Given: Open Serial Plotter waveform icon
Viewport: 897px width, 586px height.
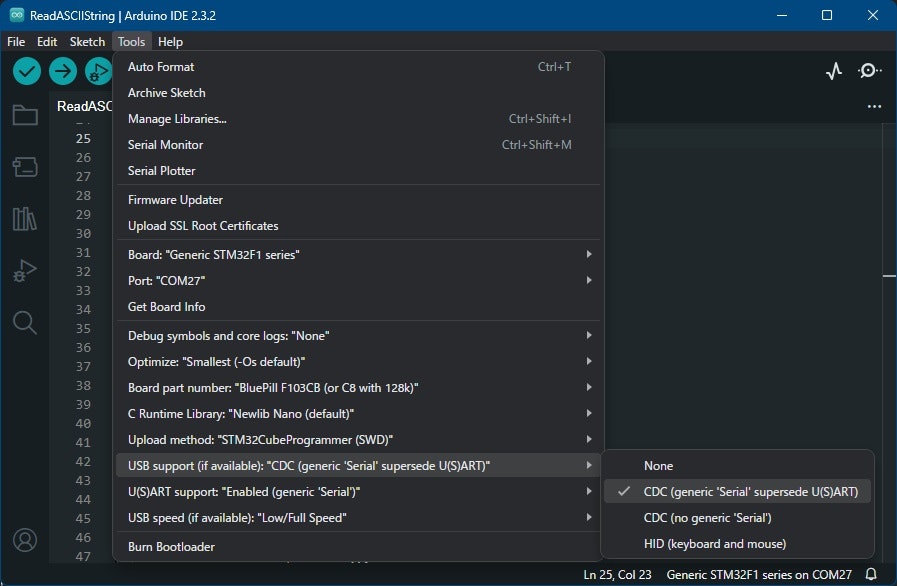Looking at the screenshot, I should point(834,71).
